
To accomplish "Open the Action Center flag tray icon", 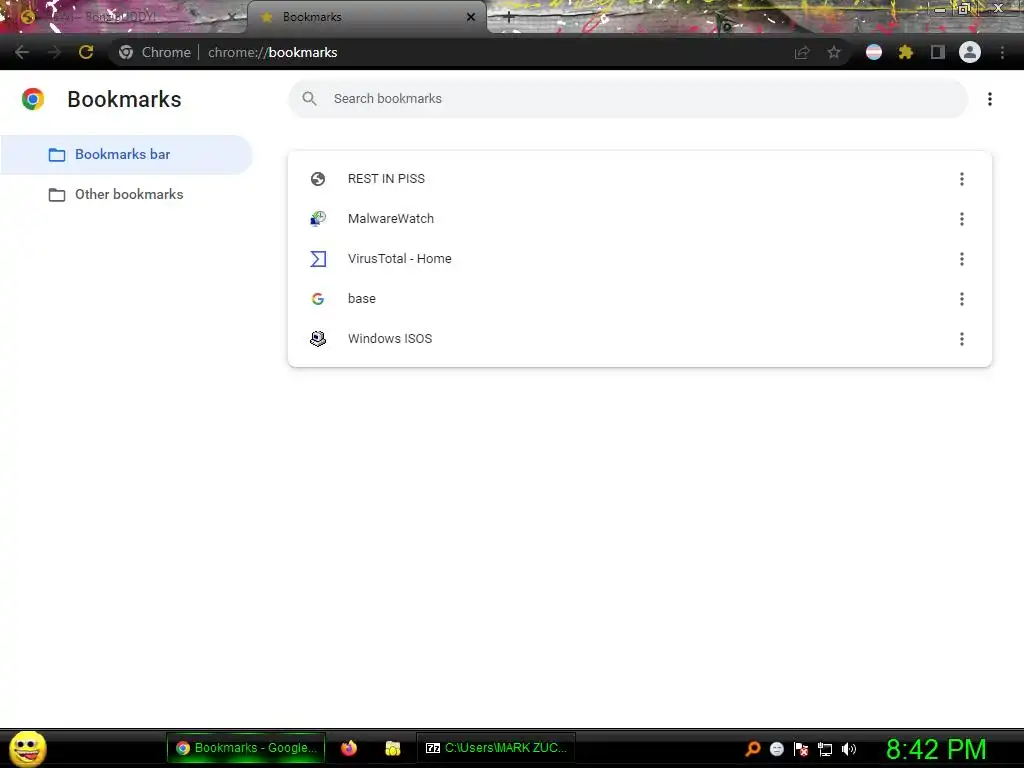I will [x=801, y=749].
